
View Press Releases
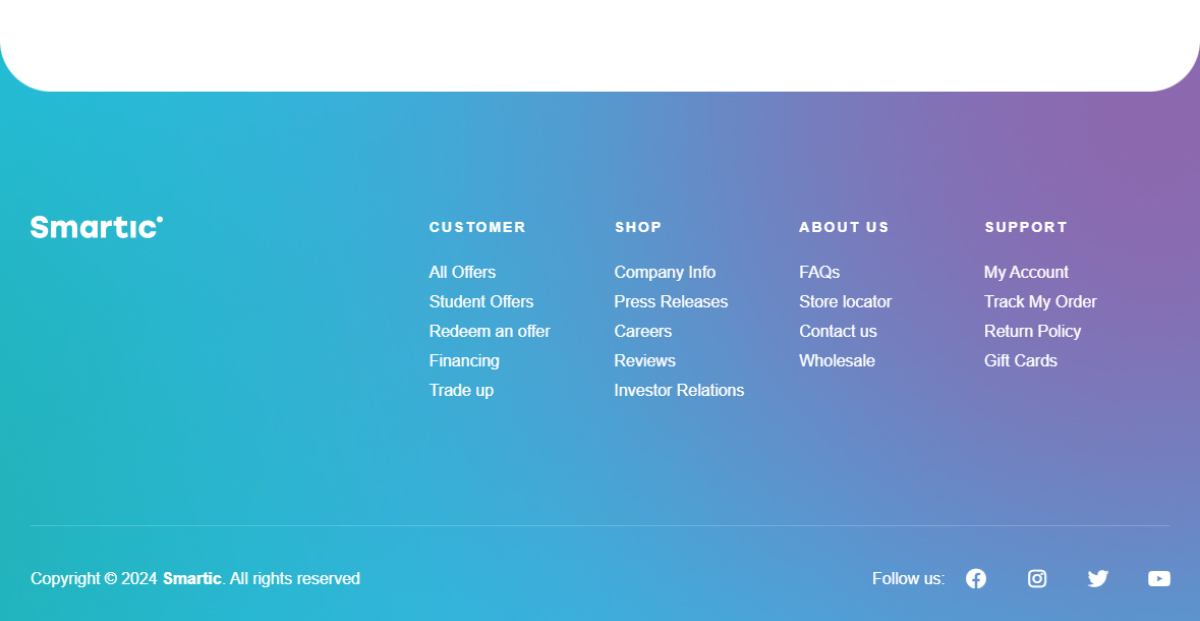click(670, 301)
